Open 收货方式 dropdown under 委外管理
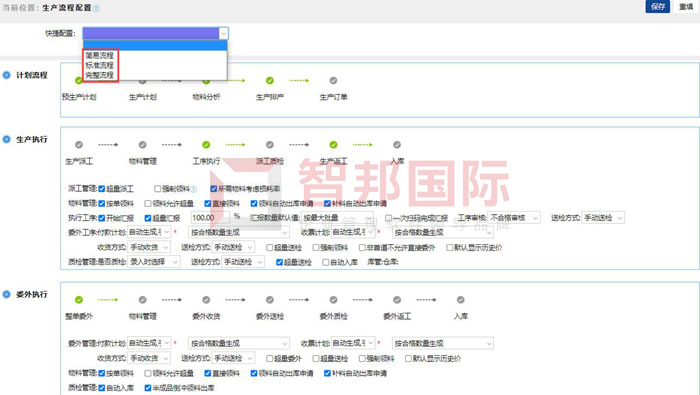700x395 pixels. pyautogui.click(x=149, y=358)
